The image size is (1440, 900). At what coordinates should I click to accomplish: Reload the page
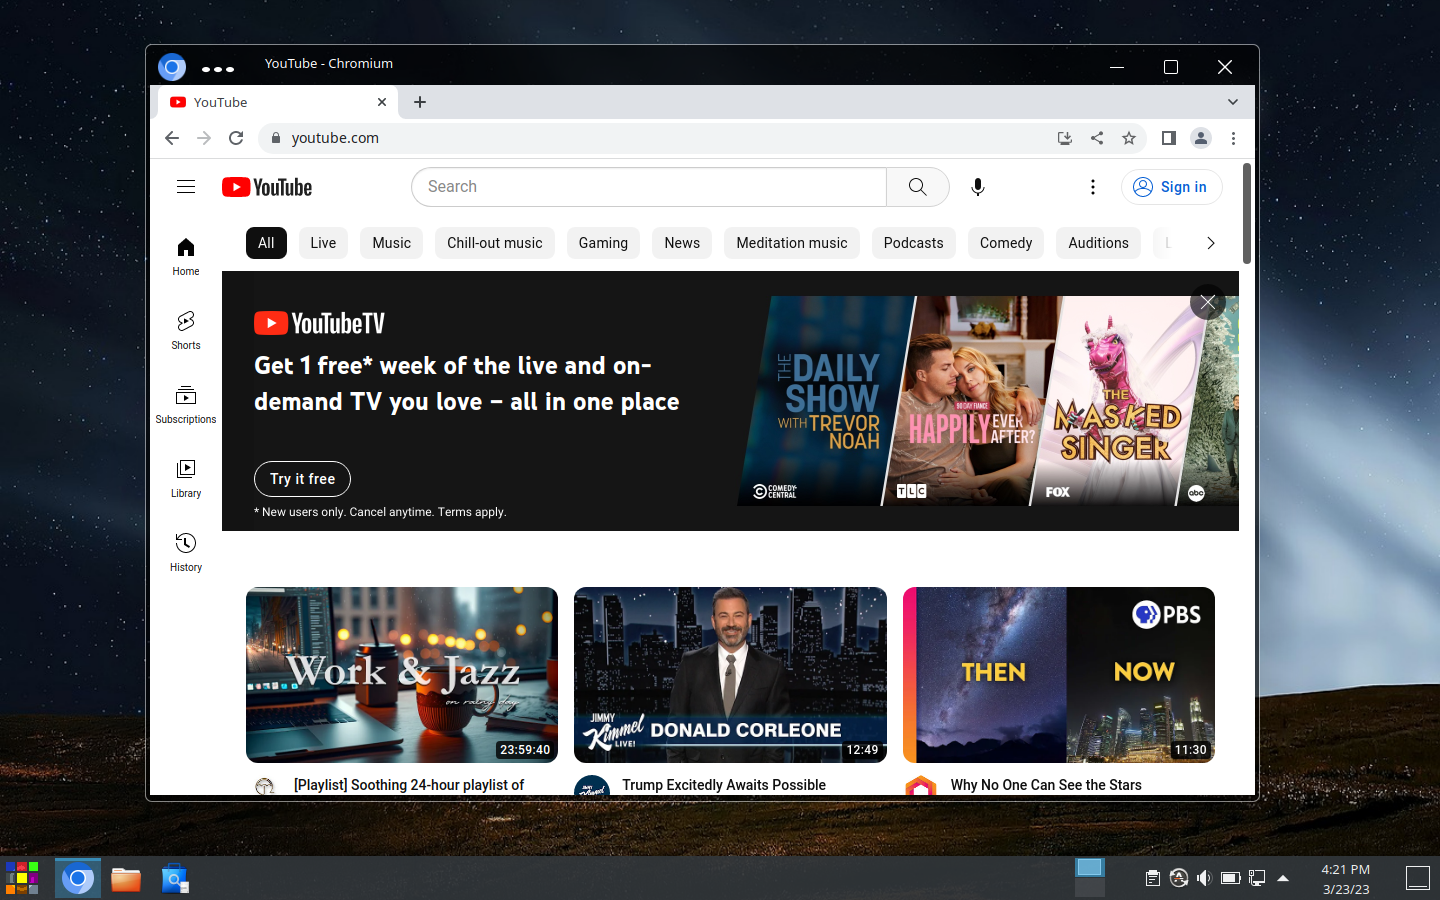(236, 138)
